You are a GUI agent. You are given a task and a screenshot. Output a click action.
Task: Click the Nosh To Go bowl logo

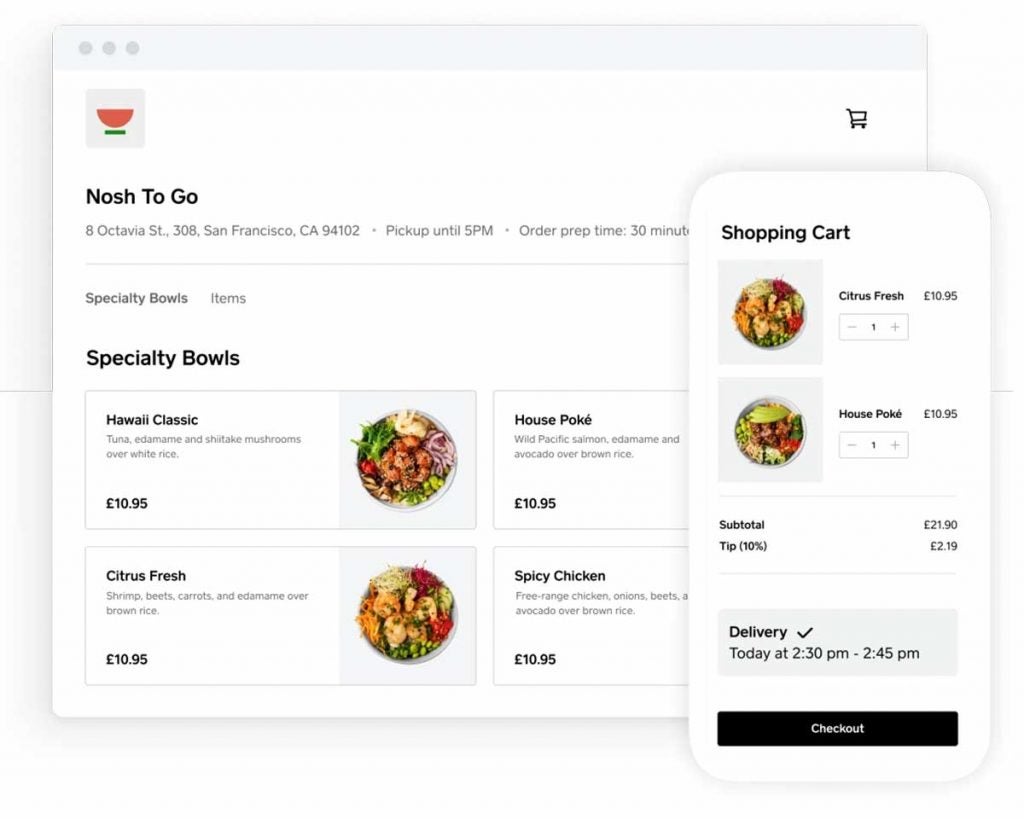click(x=115, y=118)
